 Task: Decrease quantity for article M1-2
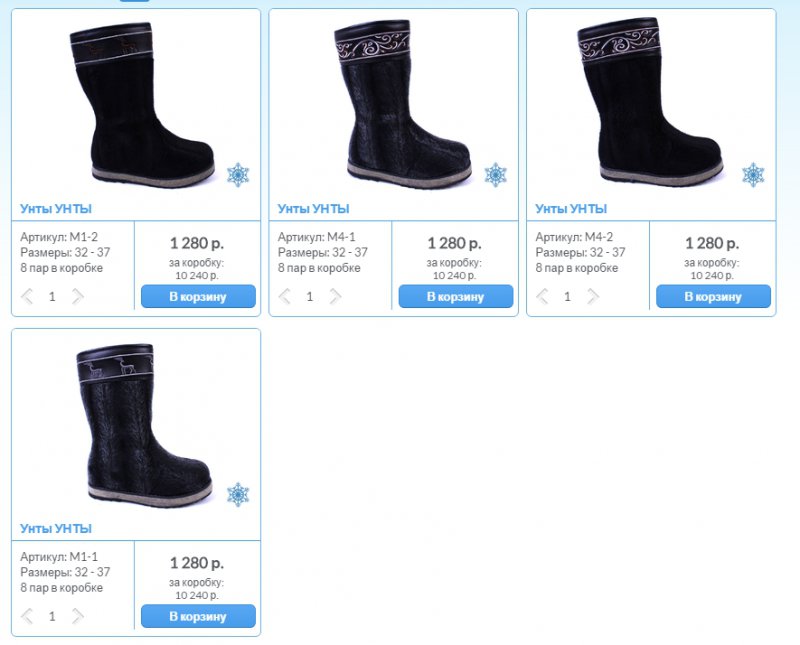(x=27, y=296)
